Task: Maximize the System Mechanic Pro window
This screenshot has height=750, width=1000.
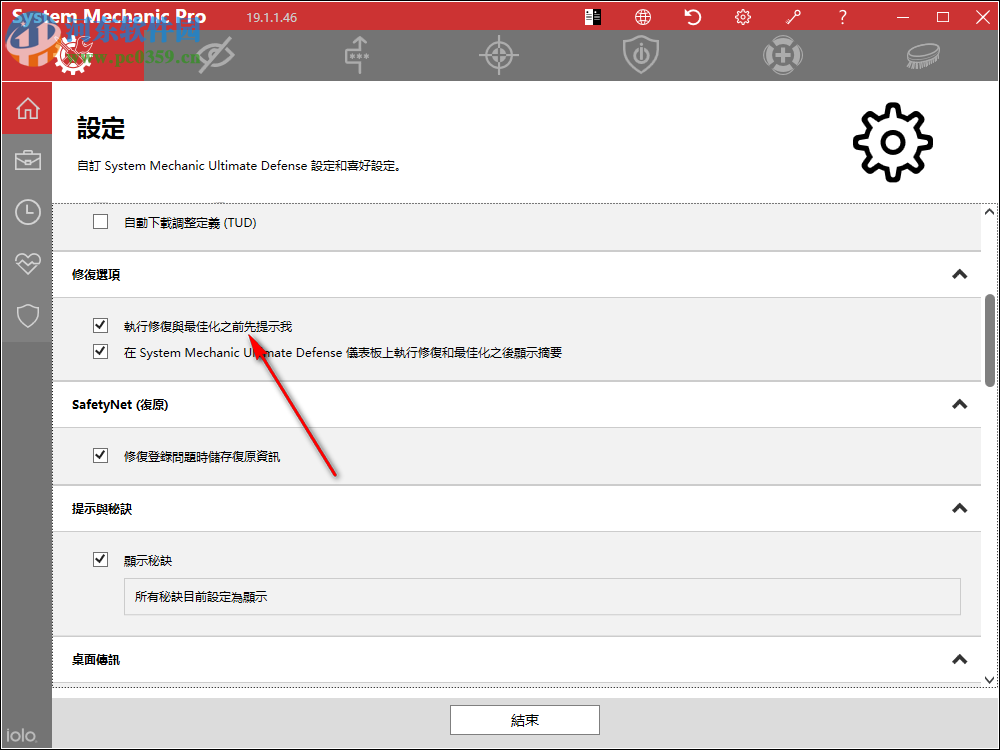Action: [943, 17]
